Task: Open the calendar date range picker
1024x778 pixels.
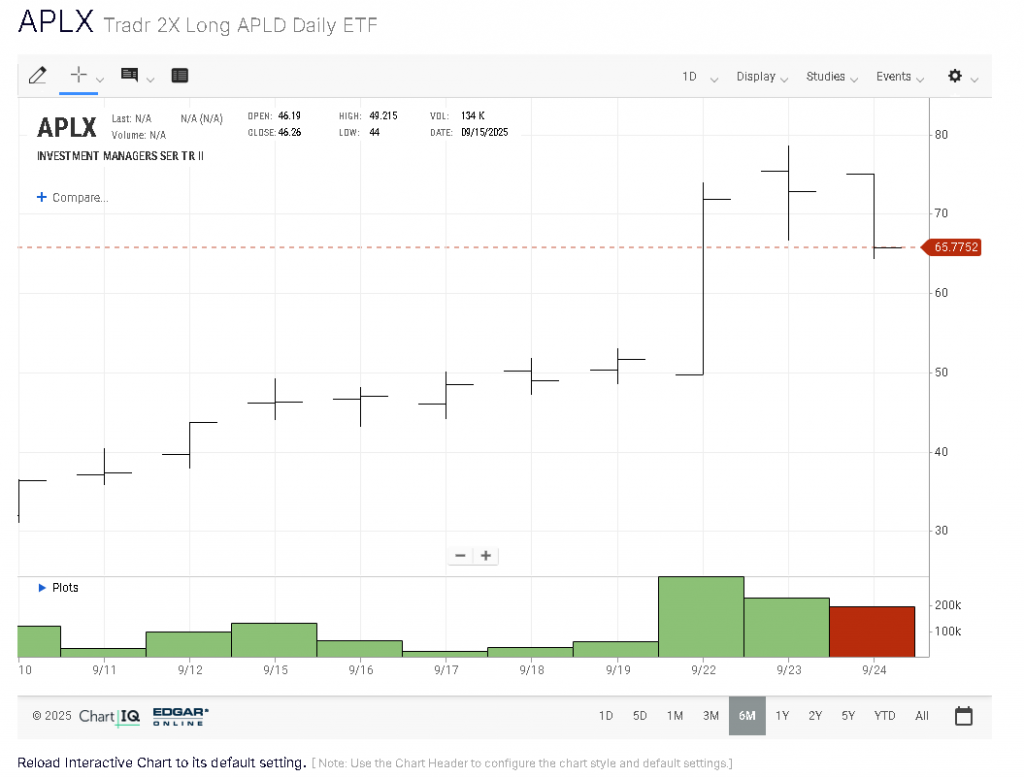Action: coord(964,716)
